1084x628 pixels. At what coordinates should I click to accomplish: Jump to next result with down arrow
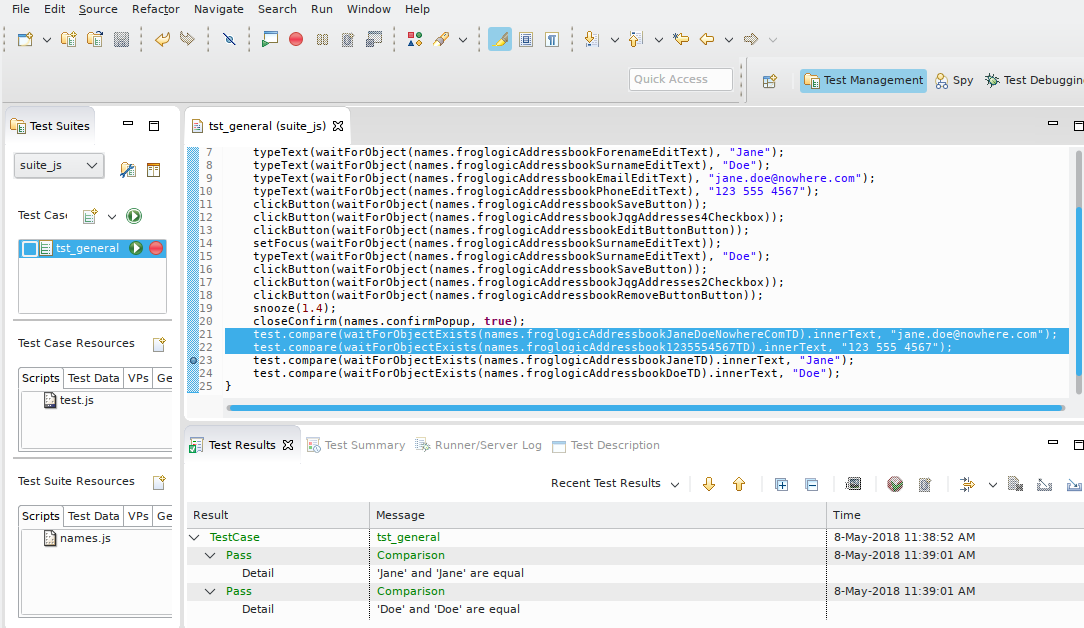click(709, 484)
